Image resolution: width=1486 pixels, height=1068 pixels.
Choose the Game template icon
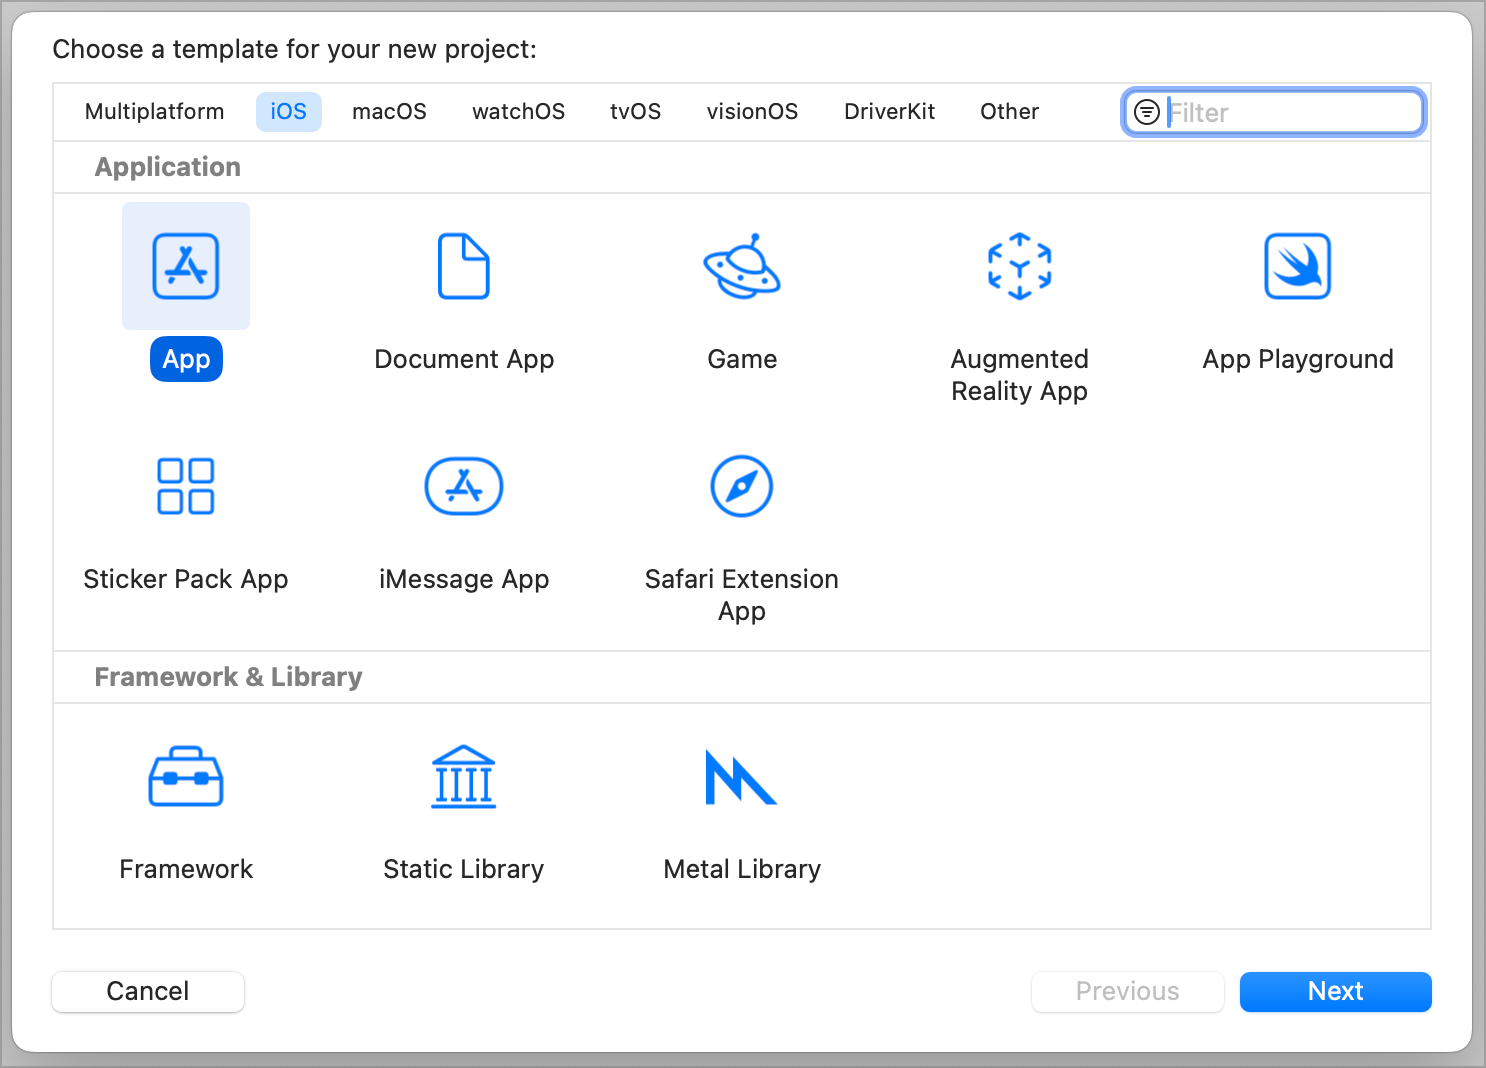point(741,266)
